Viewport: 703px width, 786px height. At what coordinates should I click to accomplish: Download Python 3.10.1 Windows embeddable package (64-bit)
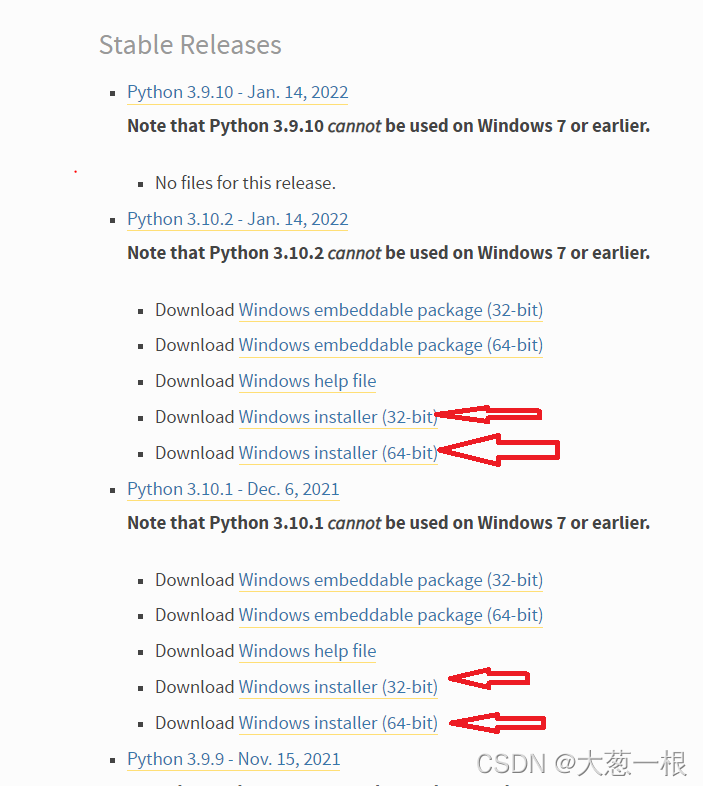391,615
